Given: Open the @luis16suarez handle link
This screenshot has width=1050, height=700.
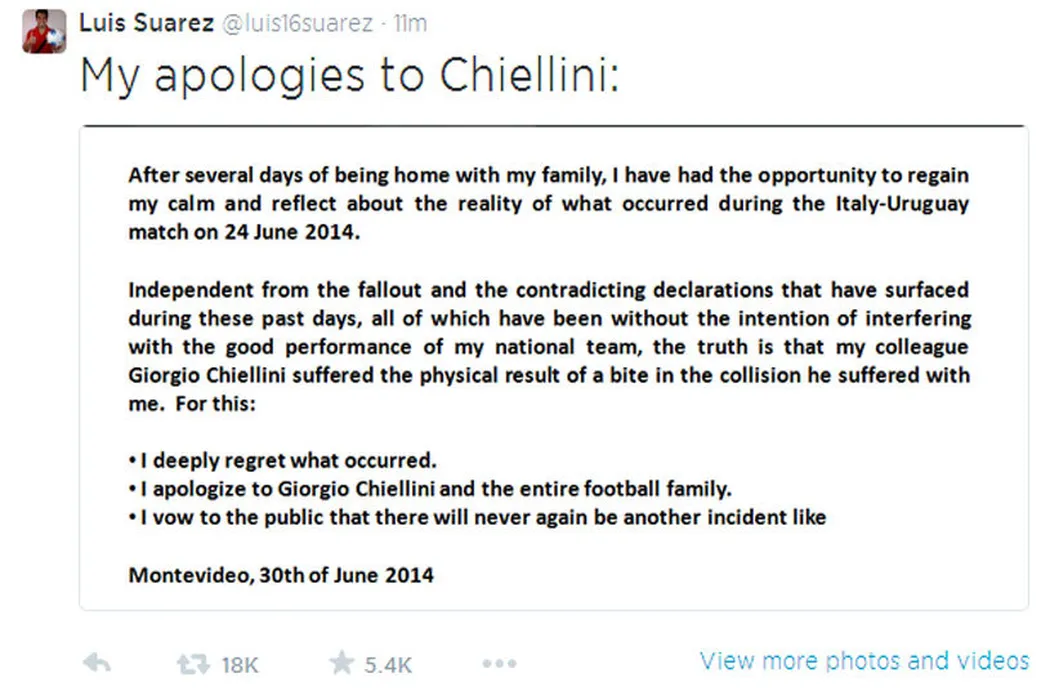Looking at the screenshot, I should 296,24.
